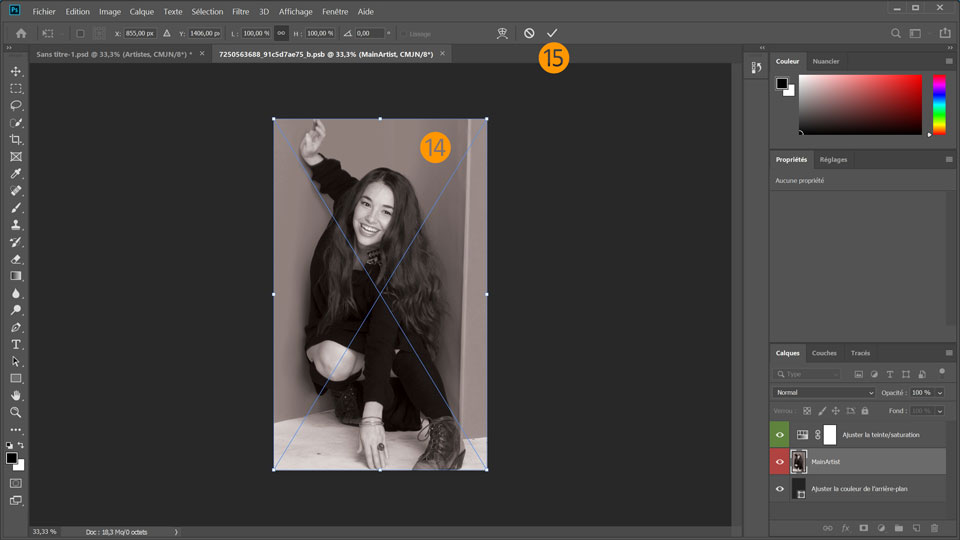Toggle the width-height link in options bar
960x540 pixels.
282,33
